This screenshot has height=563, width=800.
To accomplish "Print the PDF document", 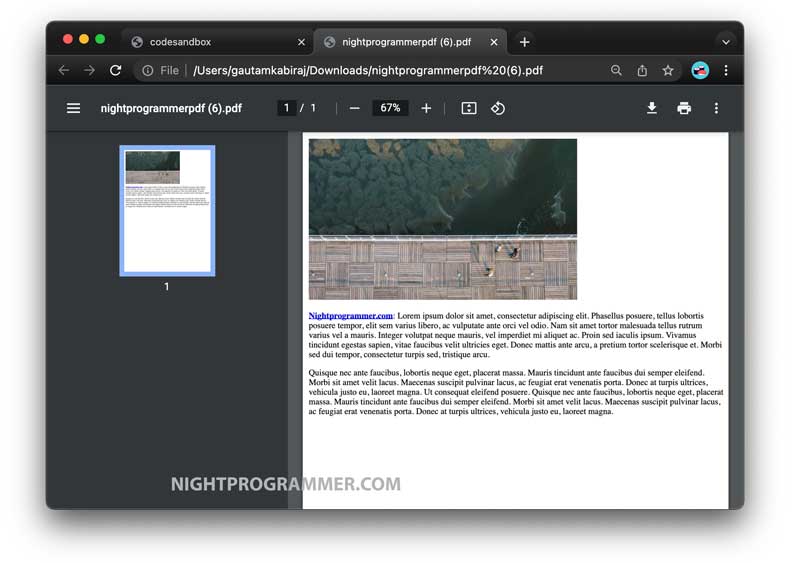I will (x=684, y=108).
